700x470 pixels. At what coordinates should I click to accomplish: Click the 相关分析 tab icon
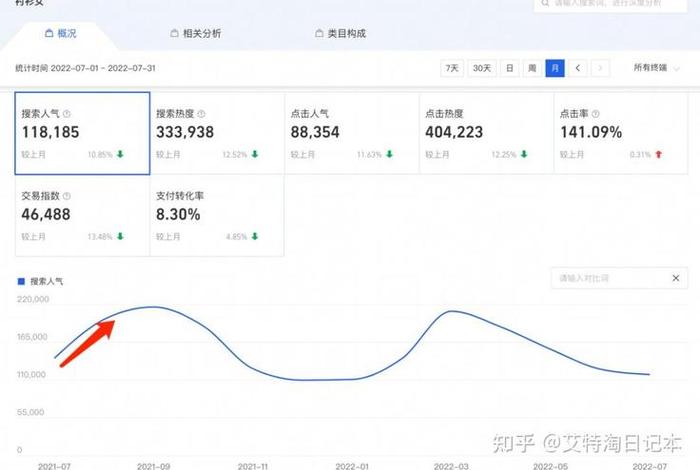[x=175, y=33]
